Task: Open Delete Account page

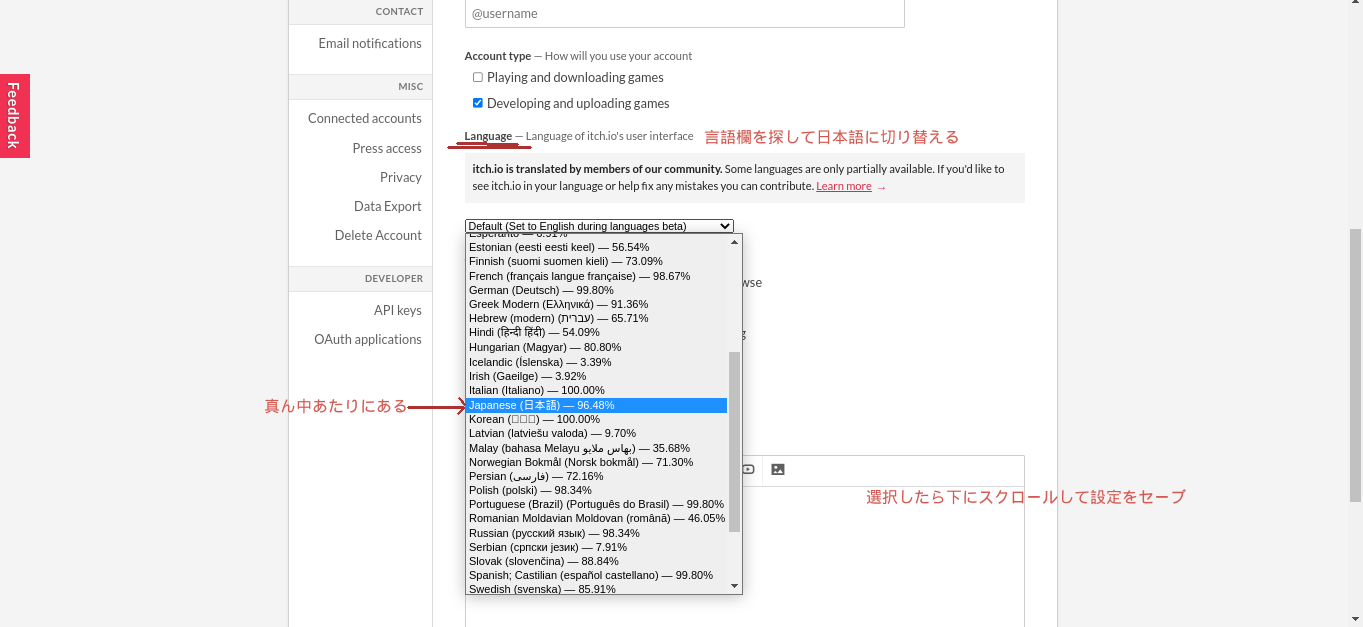Action: pyautogui.click(x=378, y=235)
